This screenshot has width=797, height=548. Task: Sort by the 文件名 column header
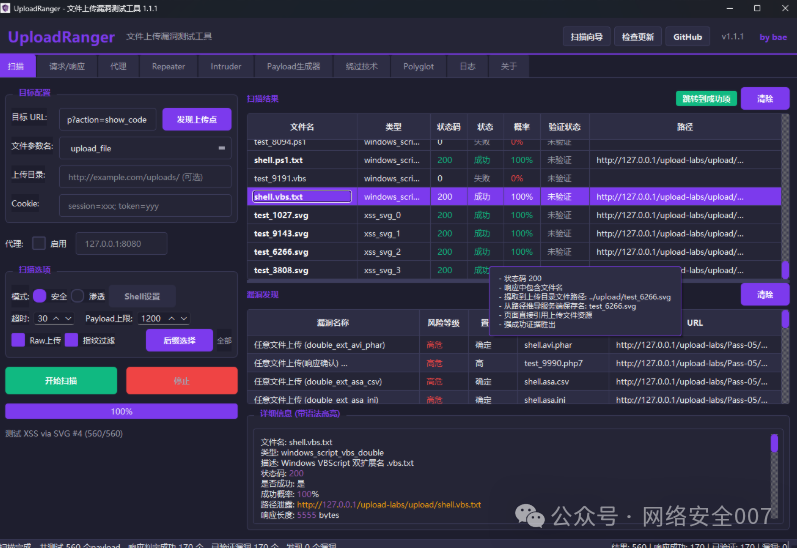(302, 127)
